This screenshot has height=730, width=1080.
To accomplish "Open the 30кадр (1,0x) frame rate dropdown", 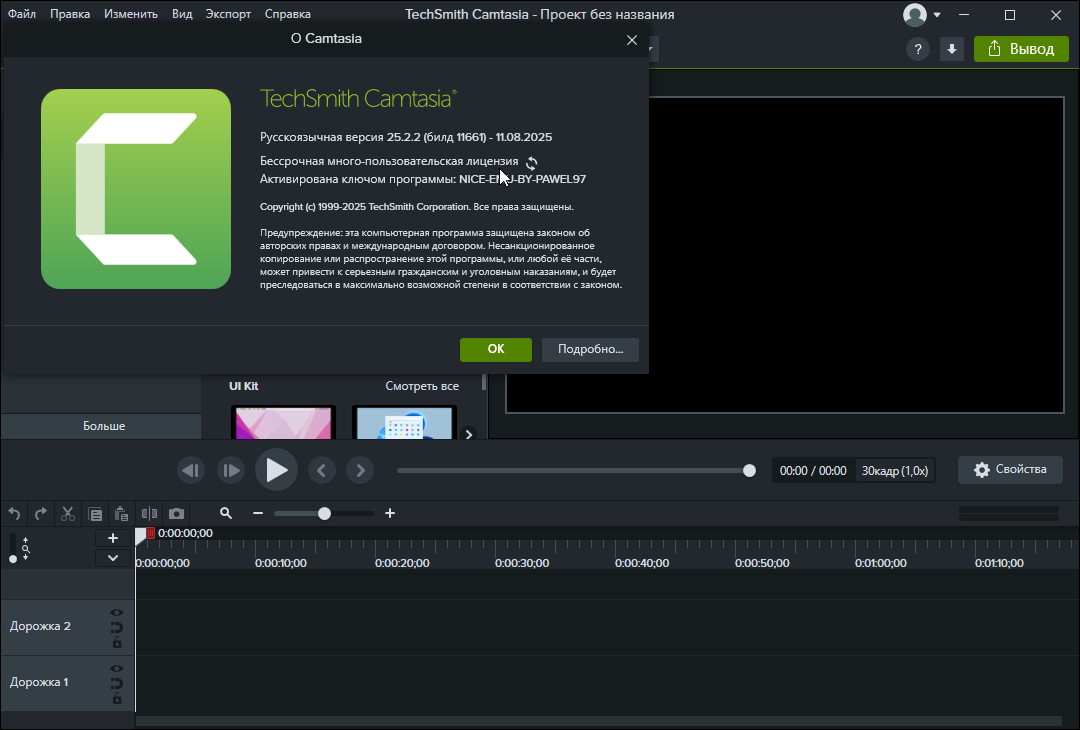I will (895, 470).
